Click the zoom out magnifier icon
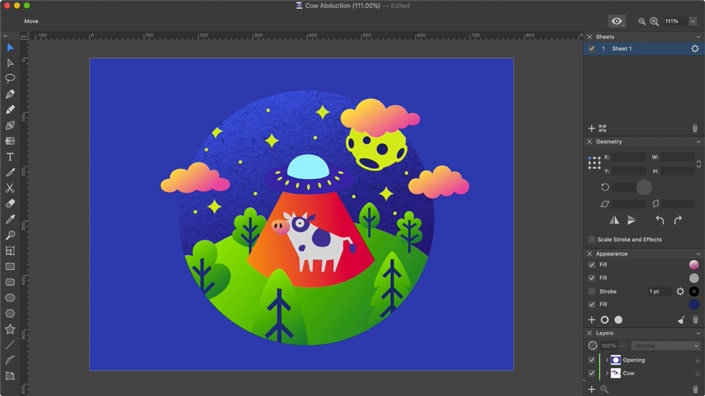Image resolution: width=705 pixels, height=396 pixels. pos(642,21)
